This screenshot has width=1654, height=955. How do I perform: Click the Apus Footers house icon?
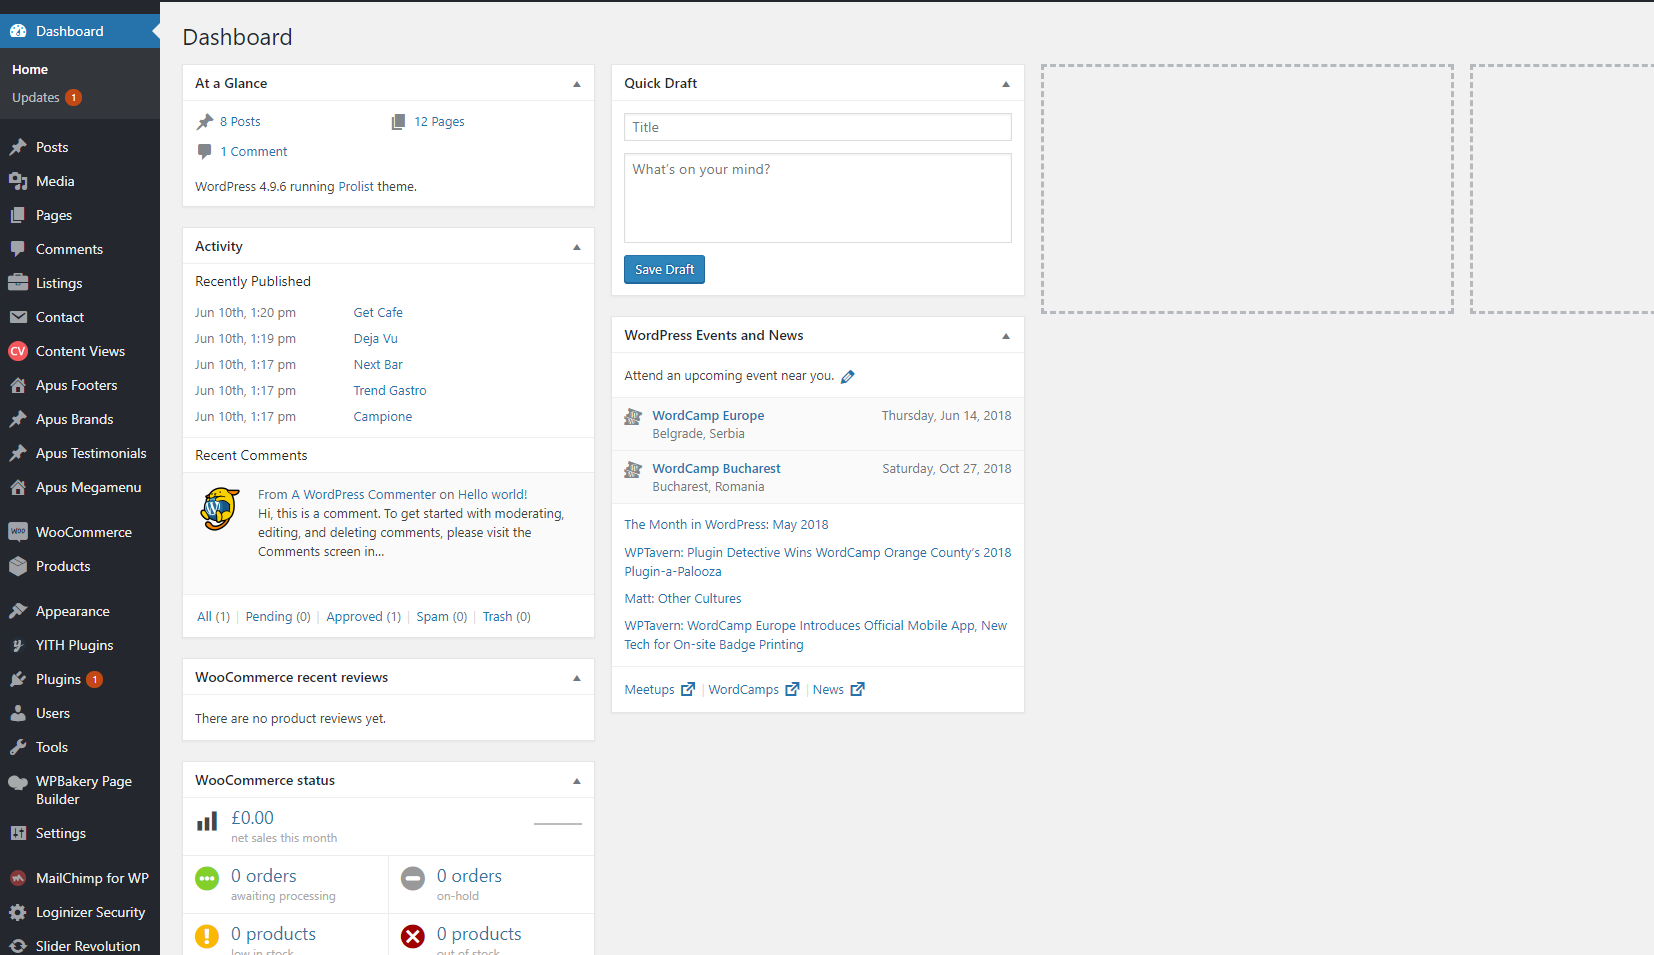tap(18, 385)
